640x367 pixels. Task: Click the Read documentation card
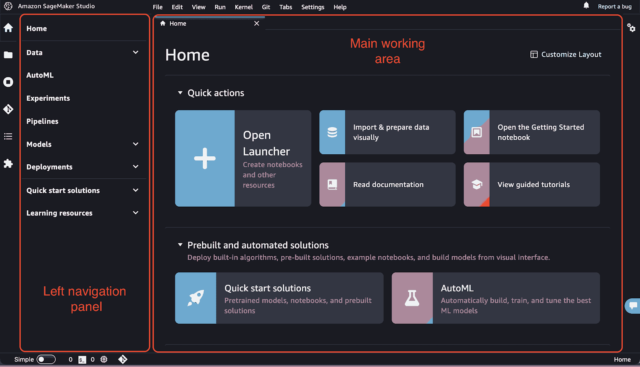(x=387, y=185)
